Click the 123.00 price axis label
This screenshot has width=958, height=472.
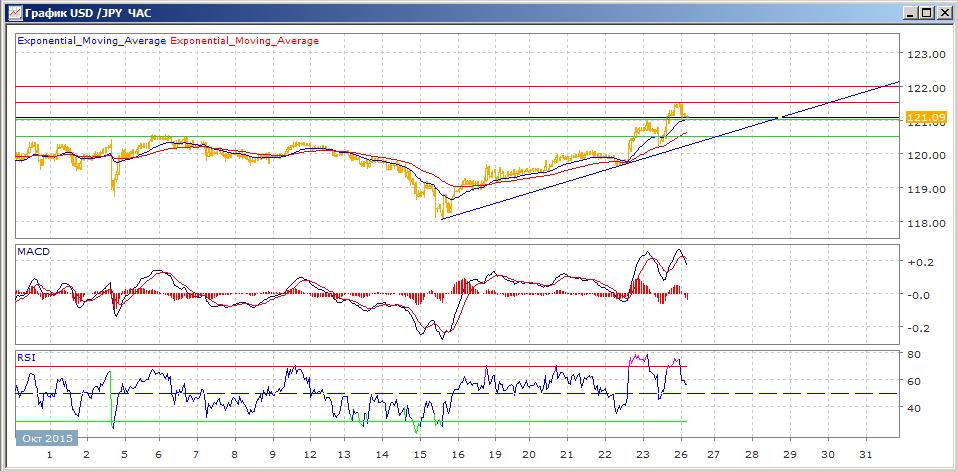point(926,54)
